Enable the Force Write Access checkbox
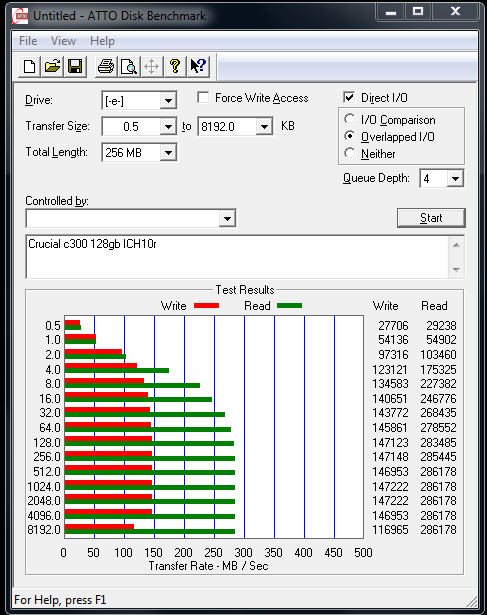The width and height of the screenshot is (487, 615). (x=203, y=97)
